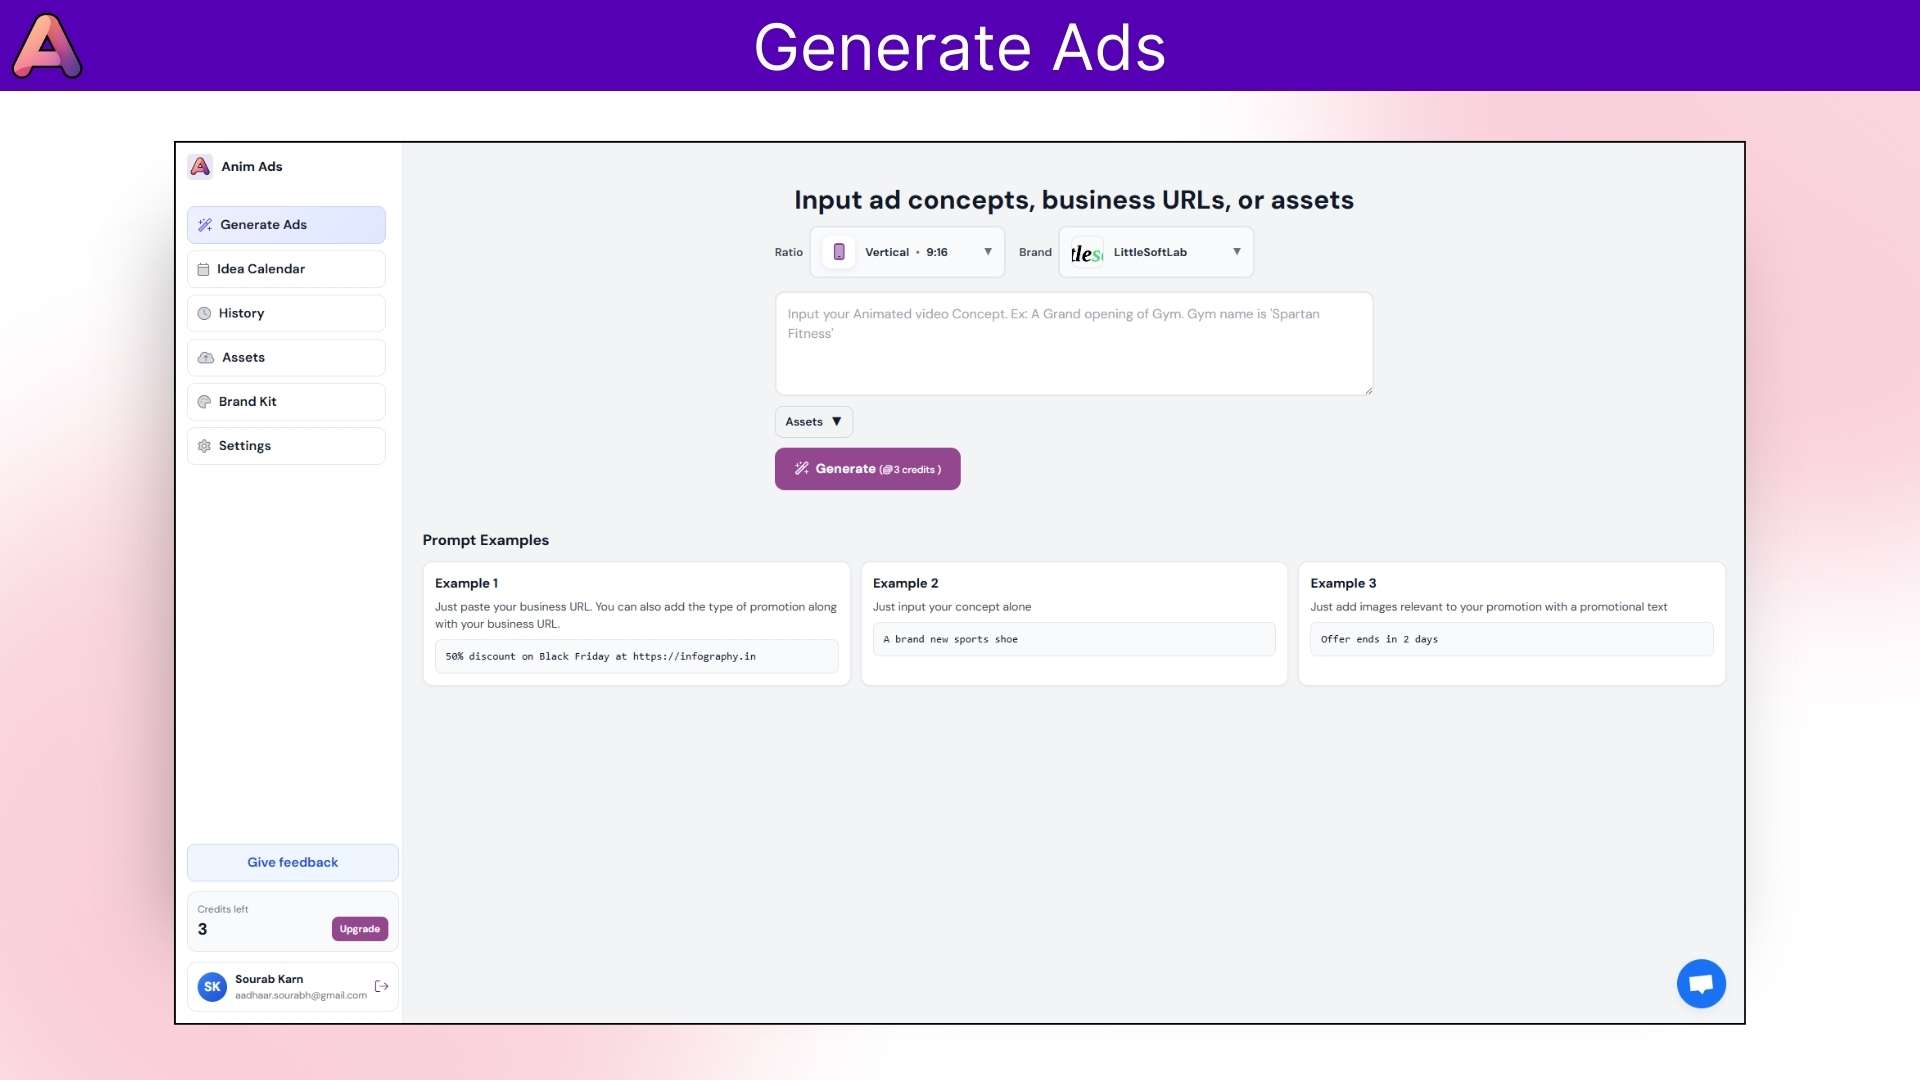Navigate to the Brand Kit section

[286, 401]
